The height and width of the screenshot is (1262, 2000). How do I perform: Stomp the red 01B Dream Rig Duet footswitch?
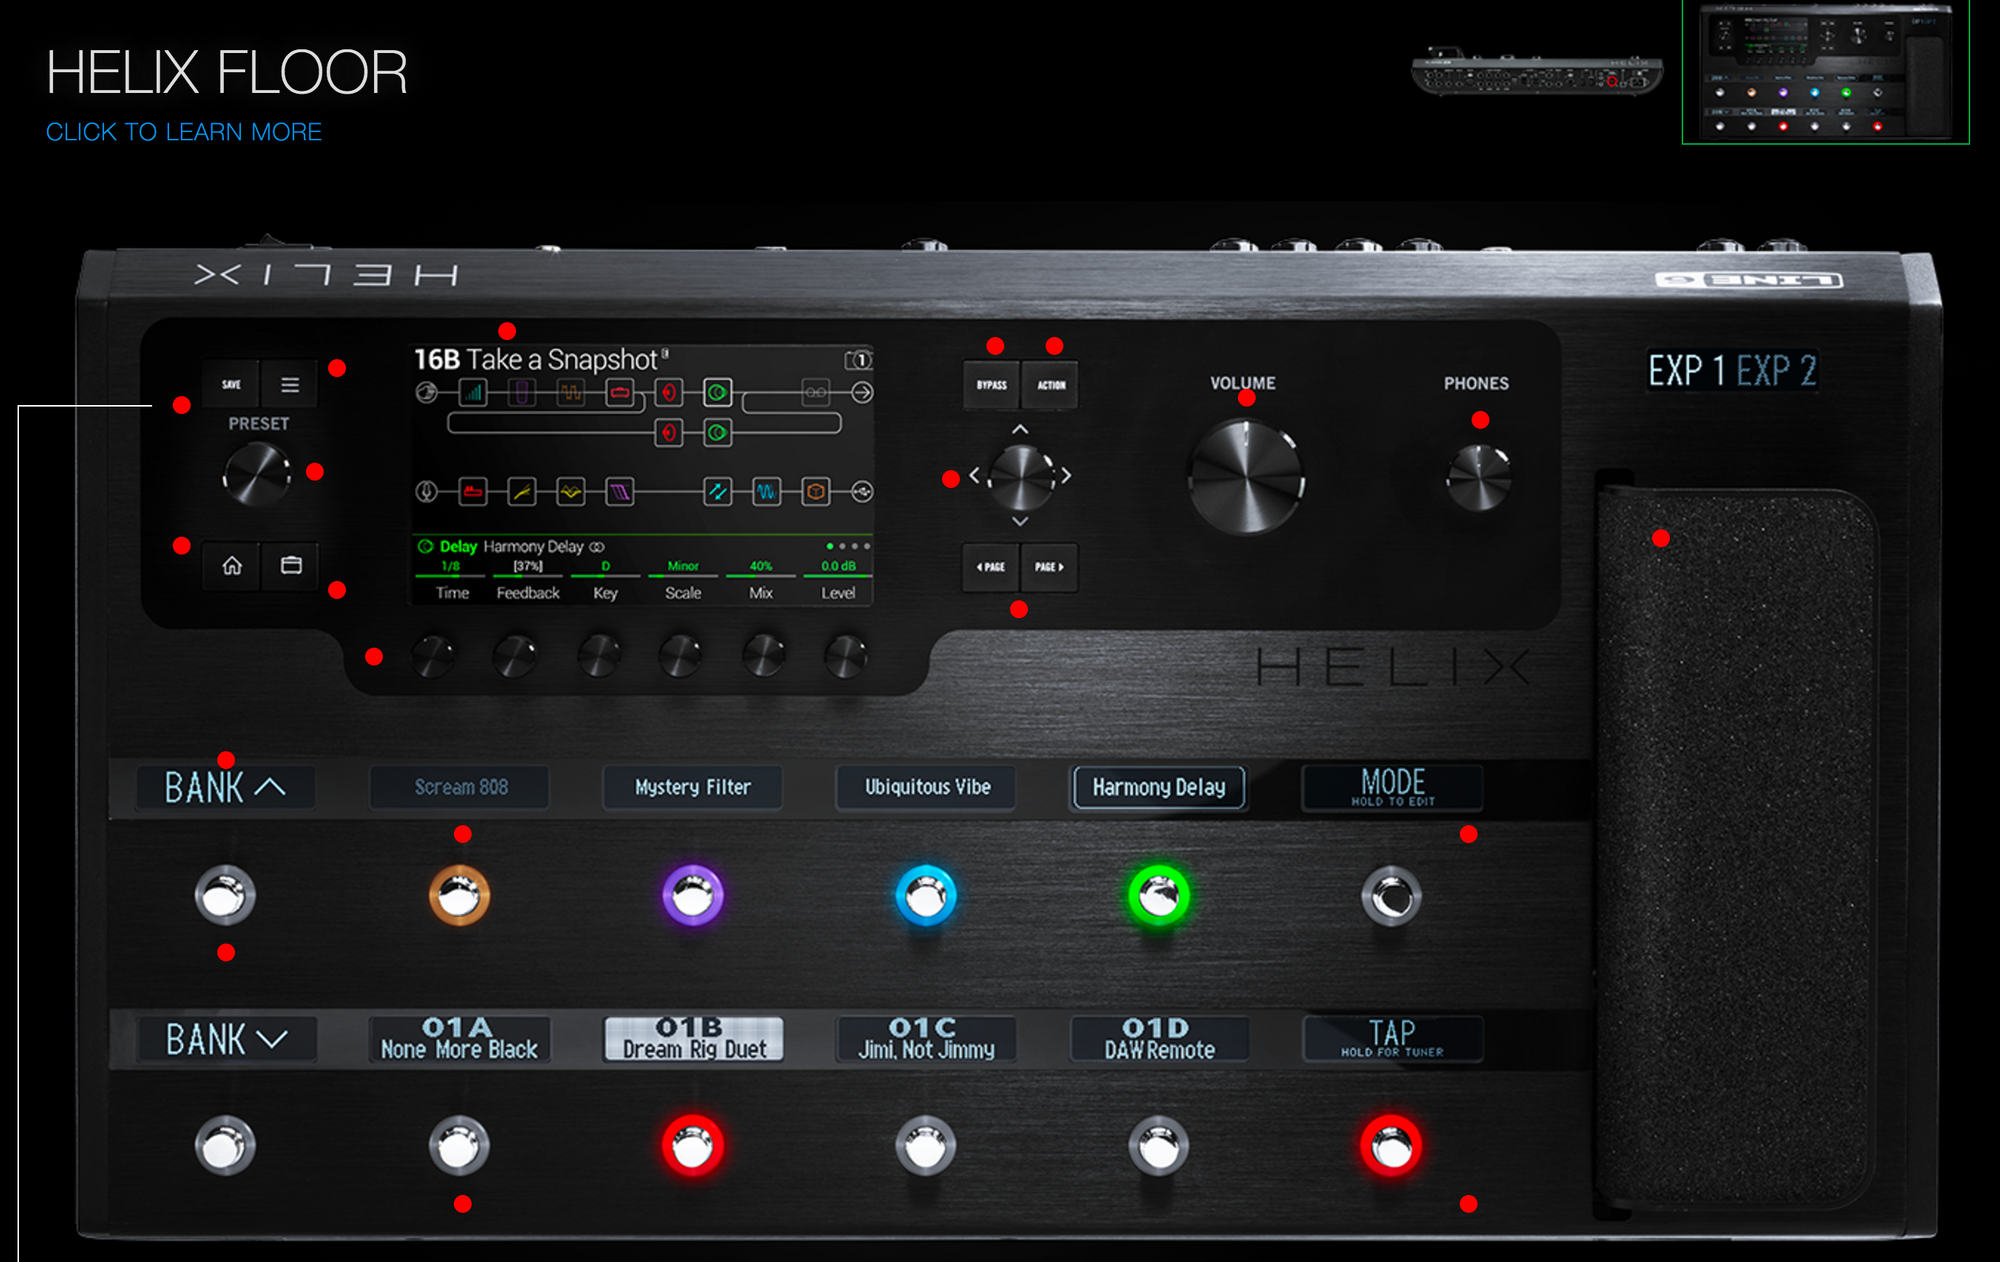tap(692, 1147)
